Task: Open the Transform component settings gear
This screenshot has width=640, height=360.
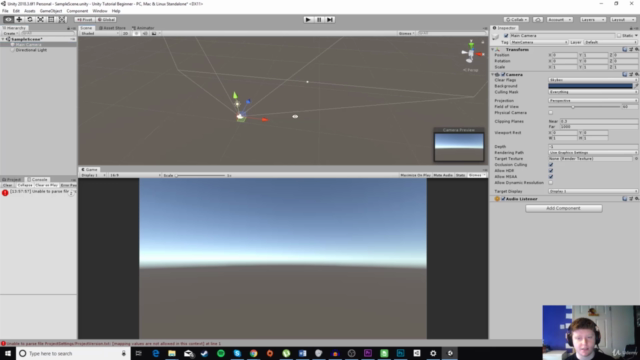Action: point(636,49)
